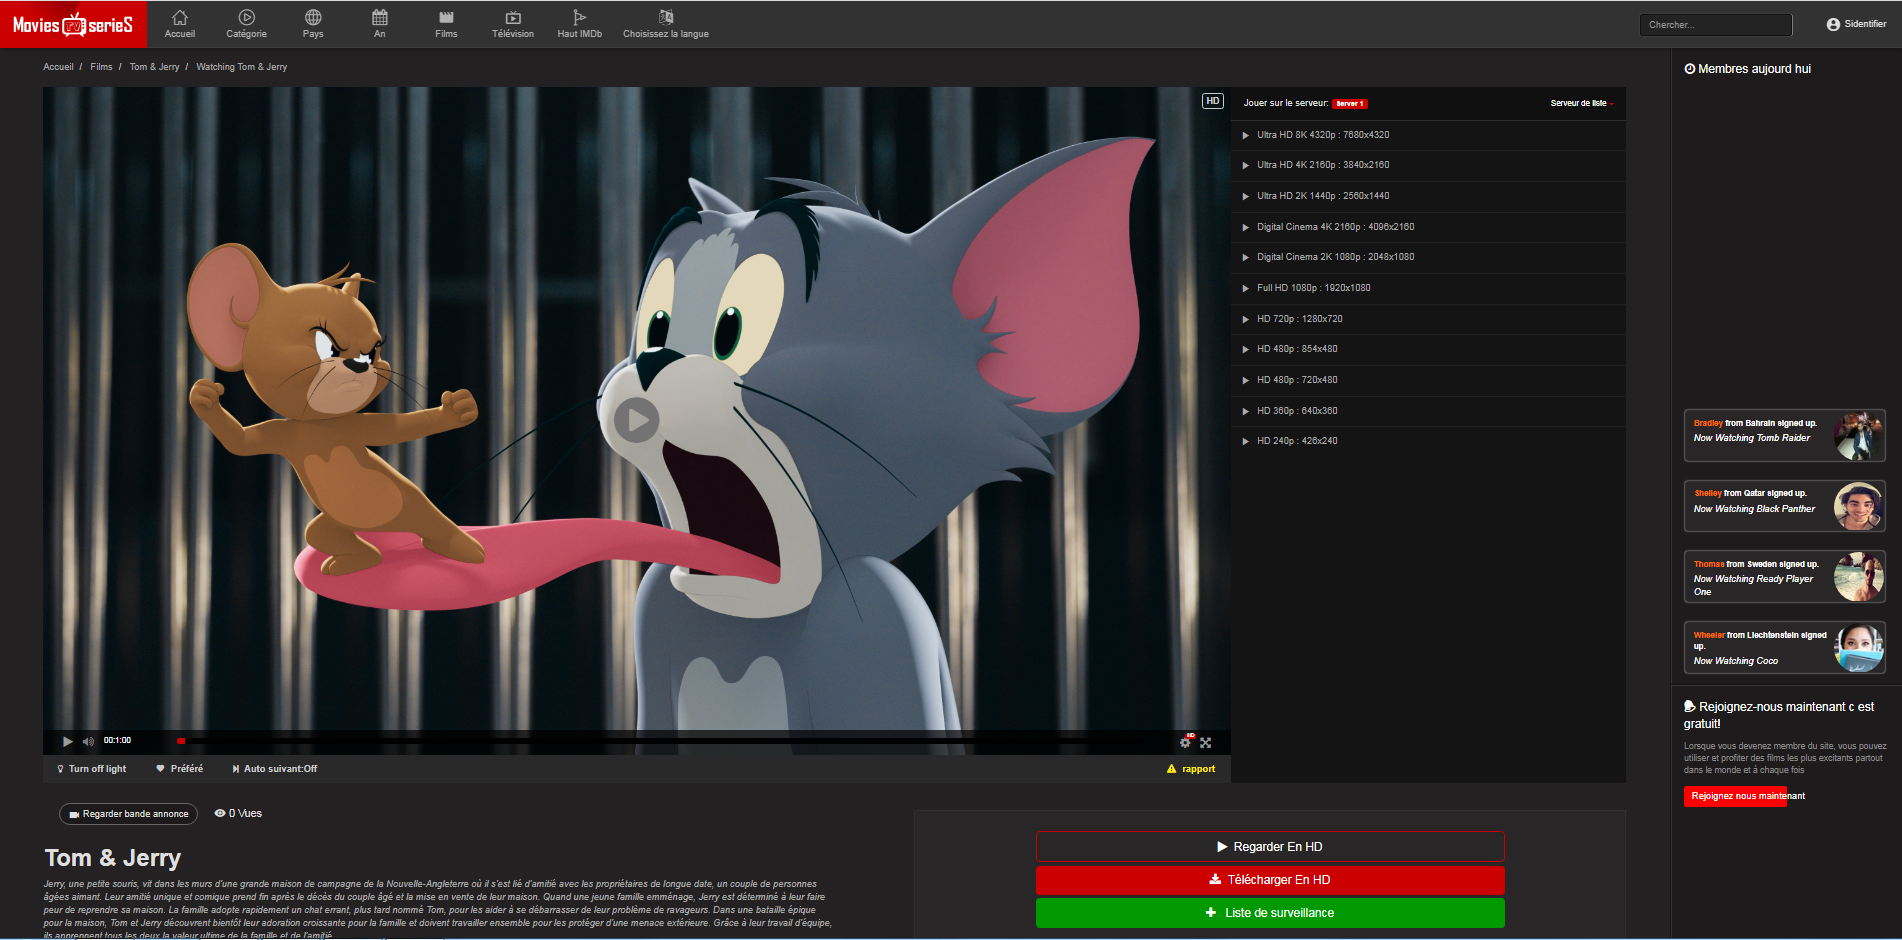
Task: Toggle Préféré favorite heart
Action: click(180, 769)
